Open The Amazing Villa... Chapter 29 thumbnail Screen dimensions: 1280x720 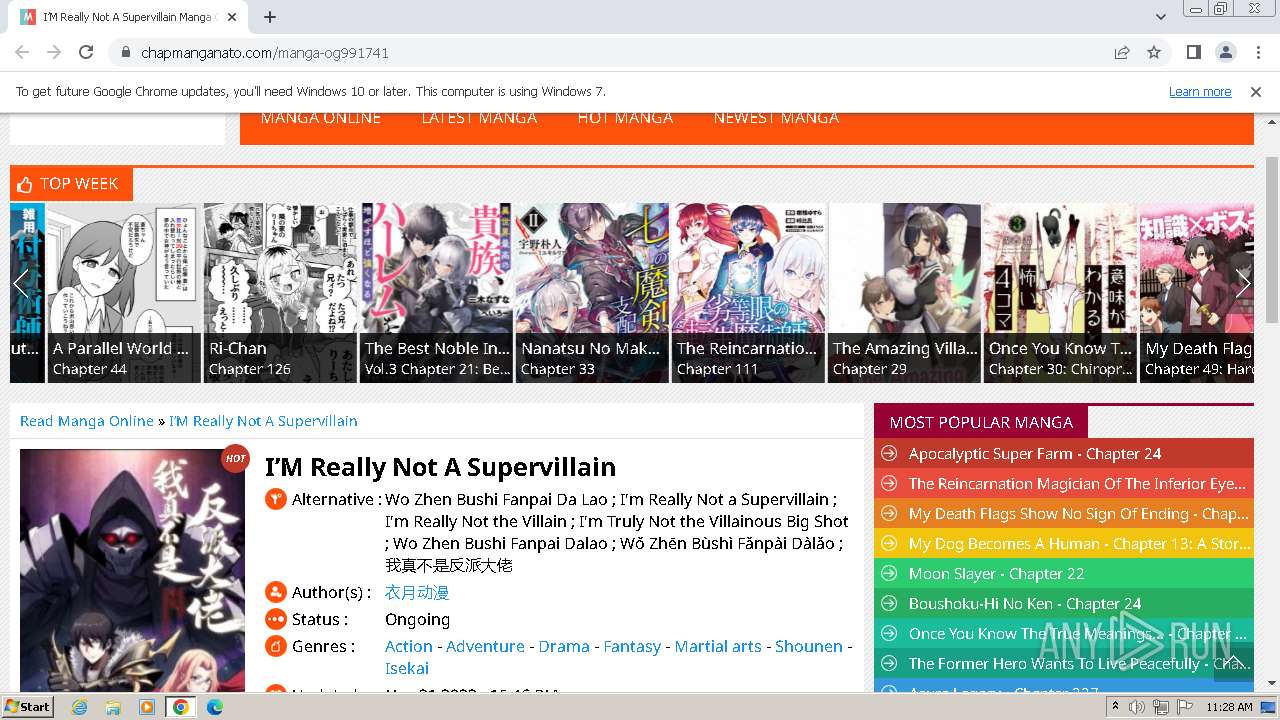904,293
